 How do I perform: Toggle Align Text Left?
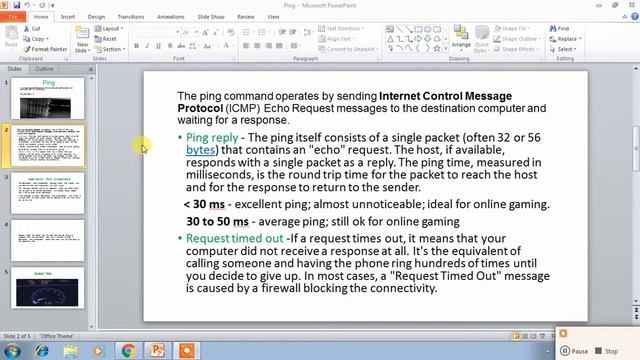(x=246, y=46)
